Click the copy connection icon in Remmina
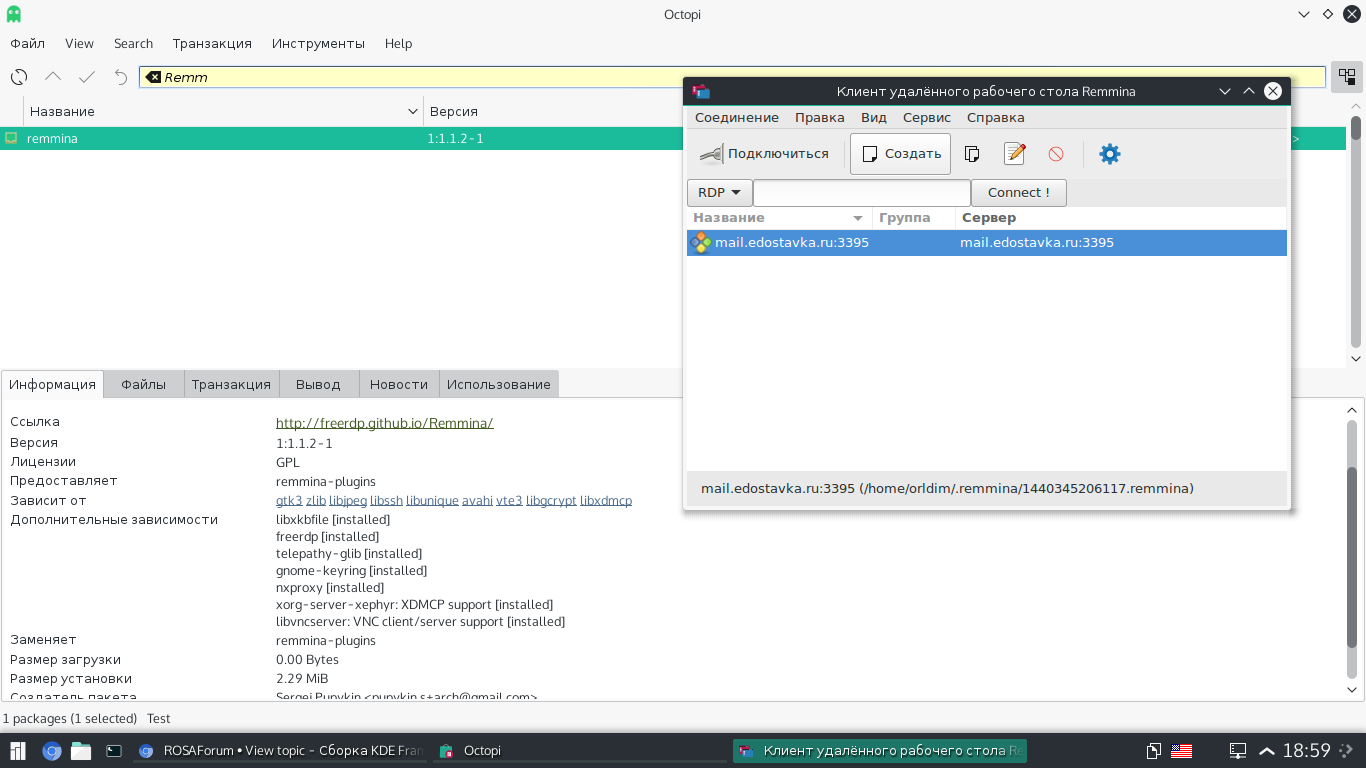Image resolution: width=1366 pixels, height=768 pixels. [971, 154]
